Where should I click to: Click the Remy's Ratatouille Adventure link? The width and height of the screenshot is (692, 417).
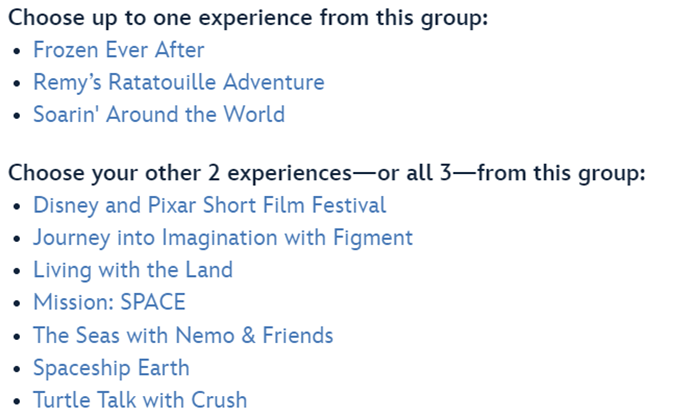pos(178,82)
